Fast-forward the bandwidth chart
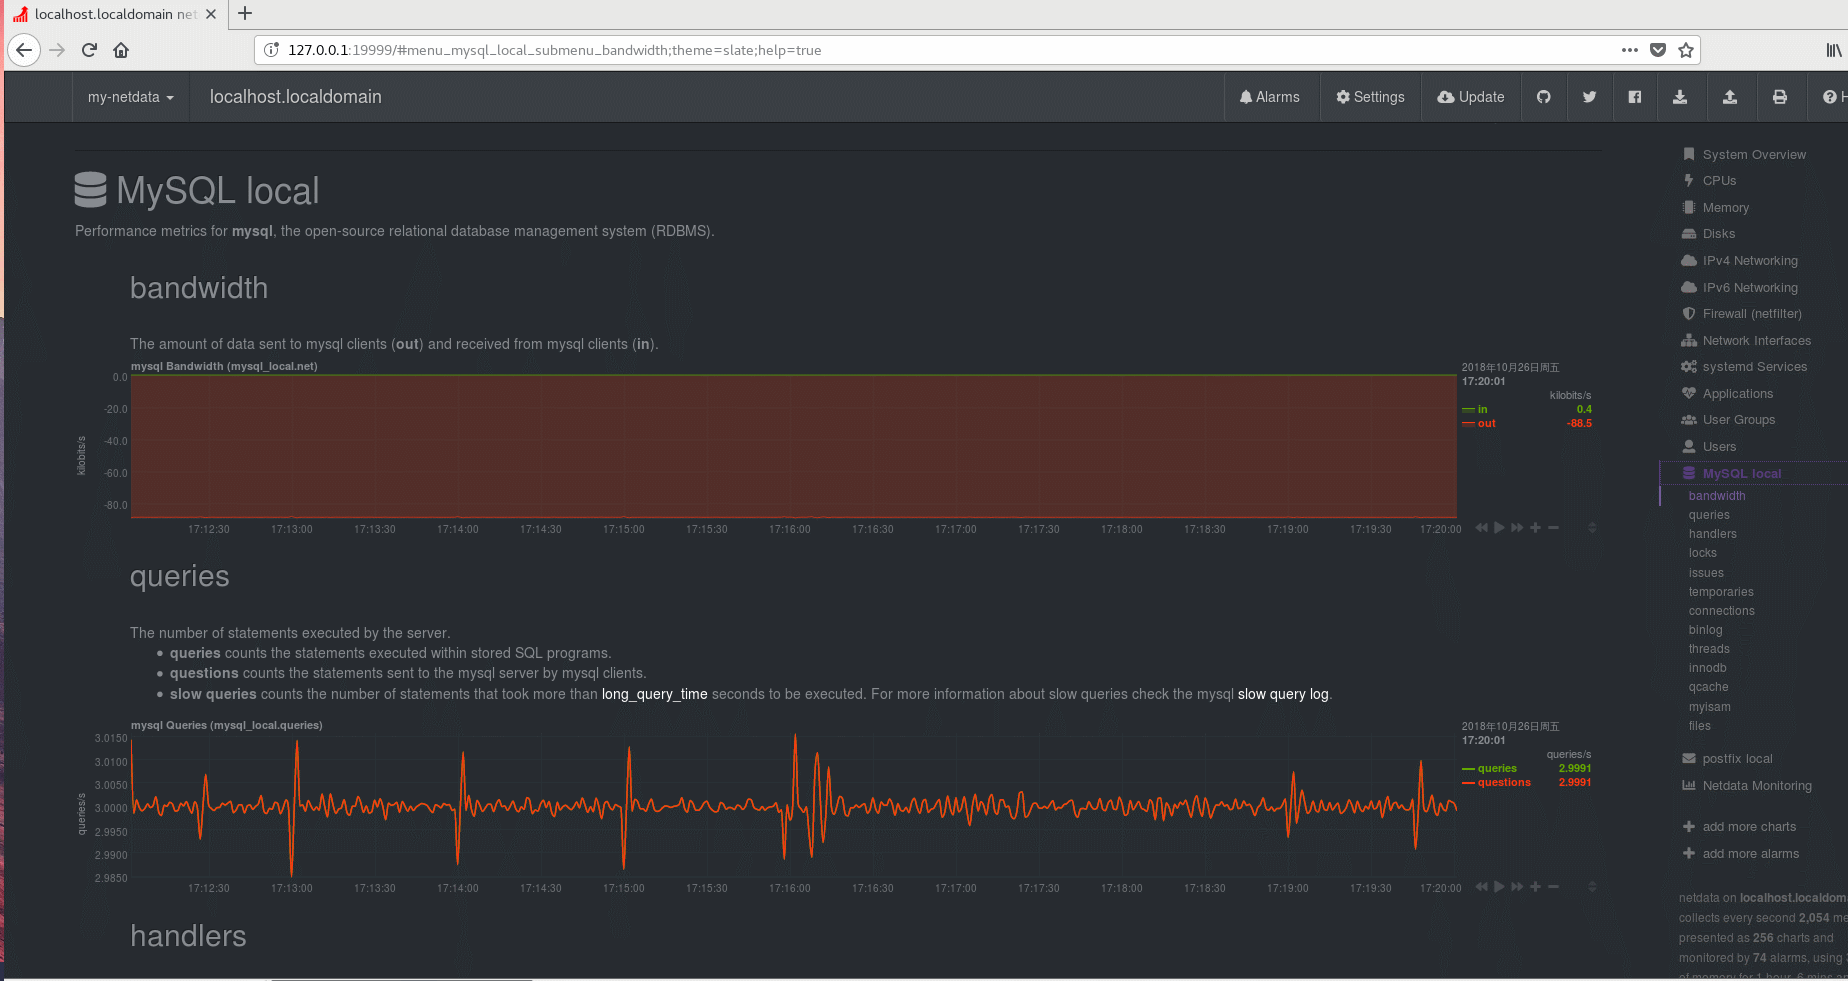This screenshot has width=1848, height=981. tap(1517, 527)
